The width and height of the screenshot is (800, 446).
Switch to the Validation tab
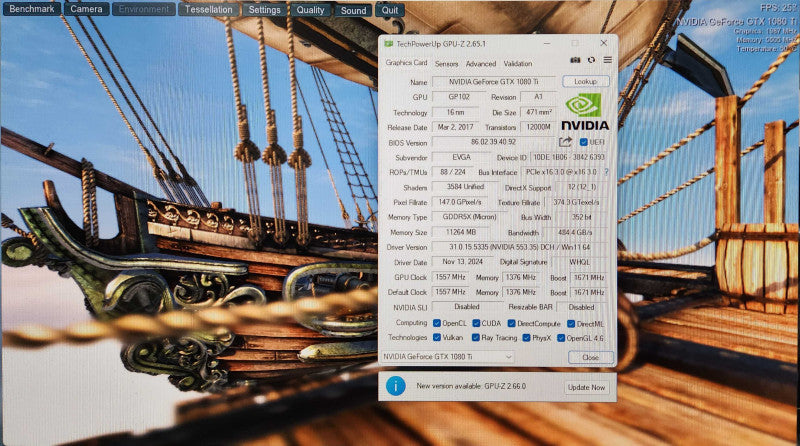518,64
